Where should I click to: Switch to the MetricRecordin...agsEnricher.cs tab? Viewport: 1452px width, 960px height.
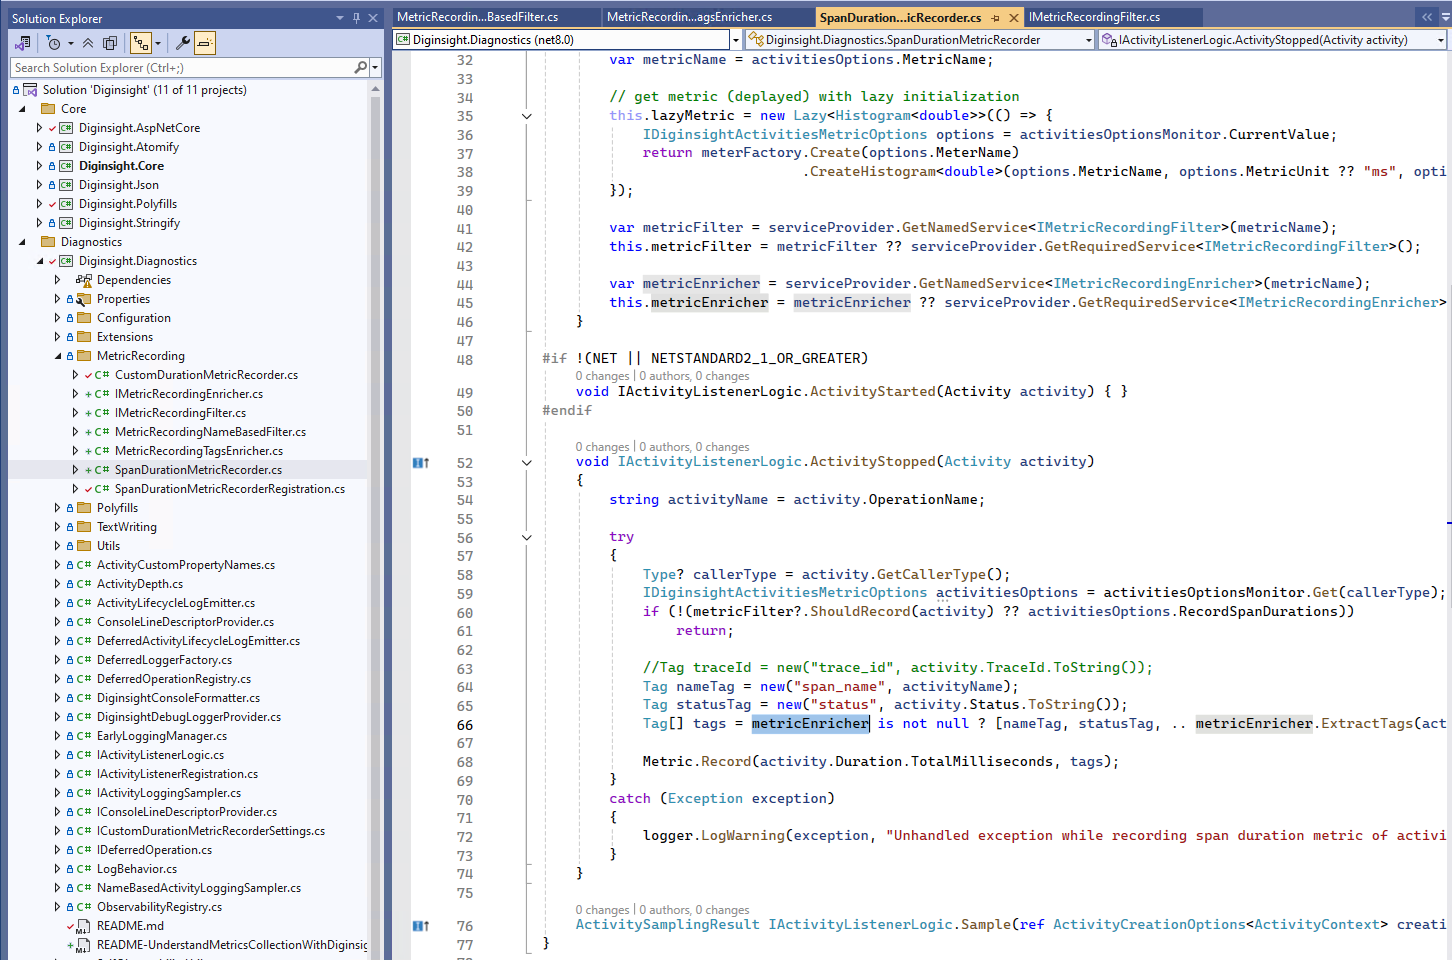(689, 17)
